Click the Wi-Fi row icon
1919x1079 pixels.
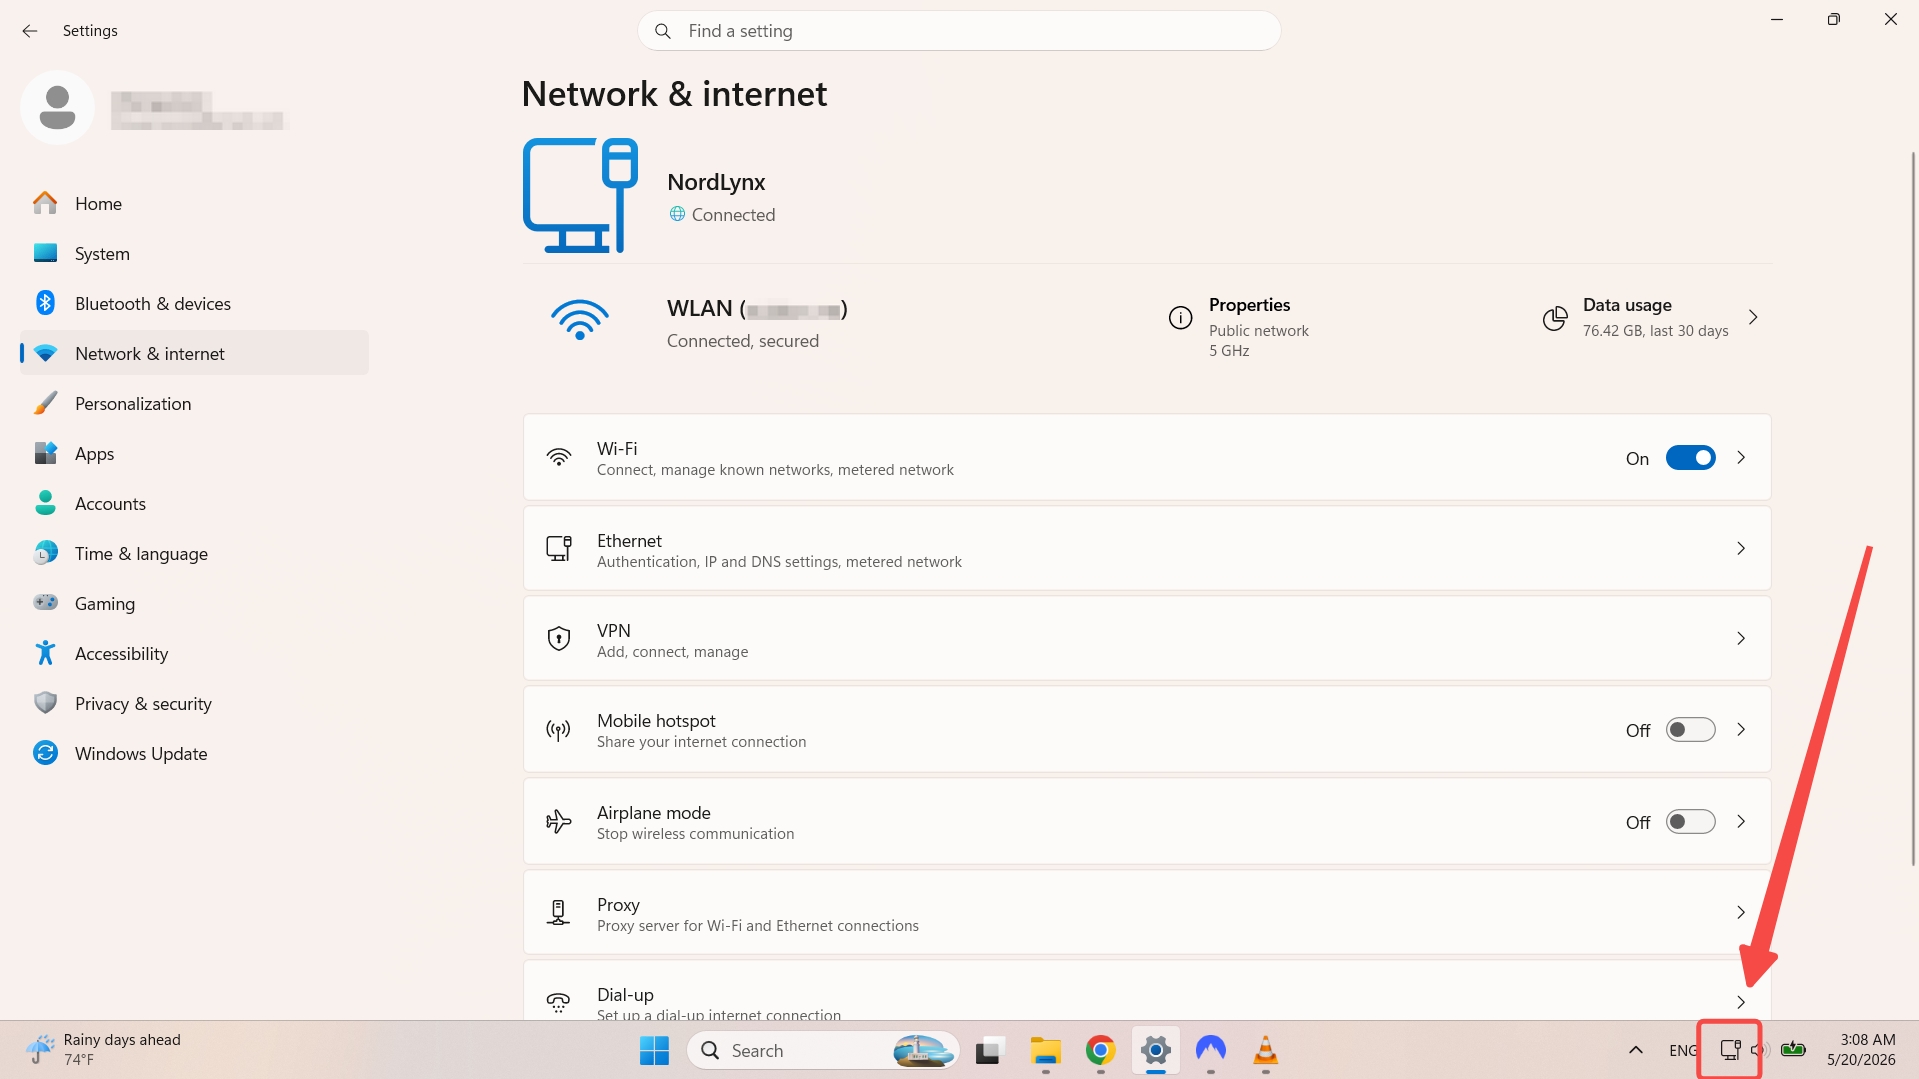[559, 458]
